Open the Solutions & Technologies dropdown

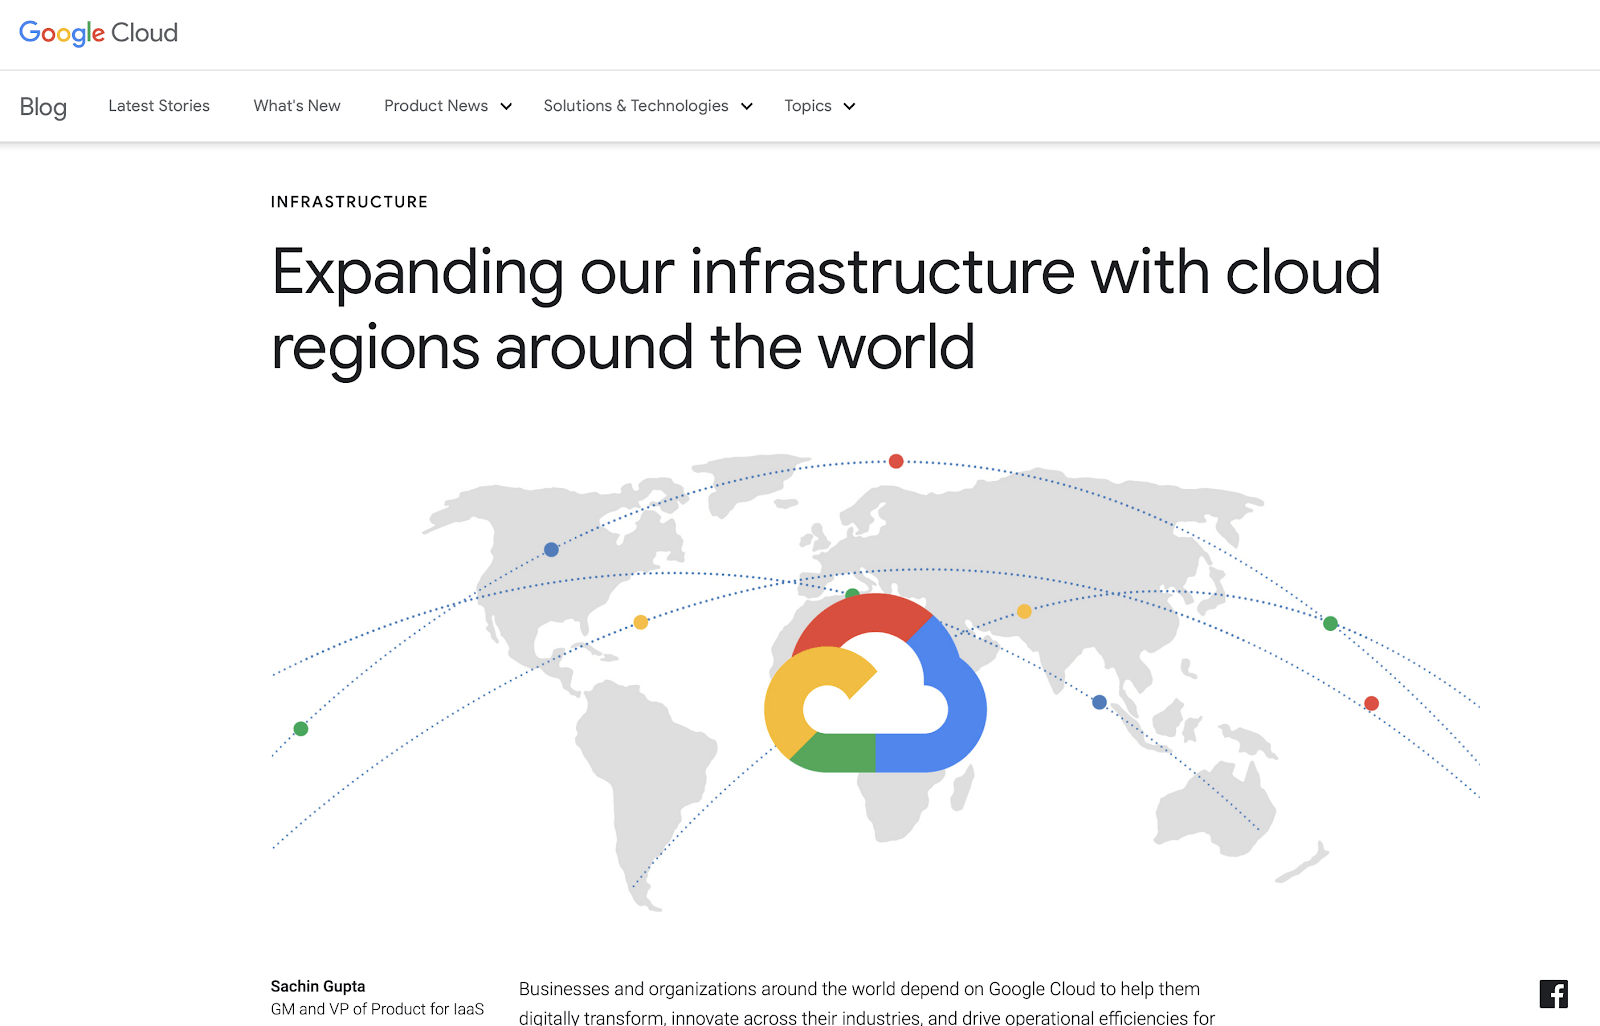click(646, 106)
